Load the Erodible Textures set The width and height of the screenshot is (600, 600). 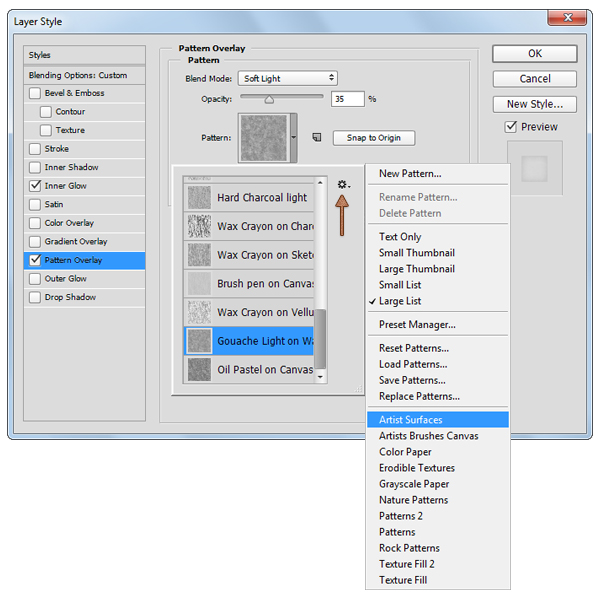coord(437,468)
